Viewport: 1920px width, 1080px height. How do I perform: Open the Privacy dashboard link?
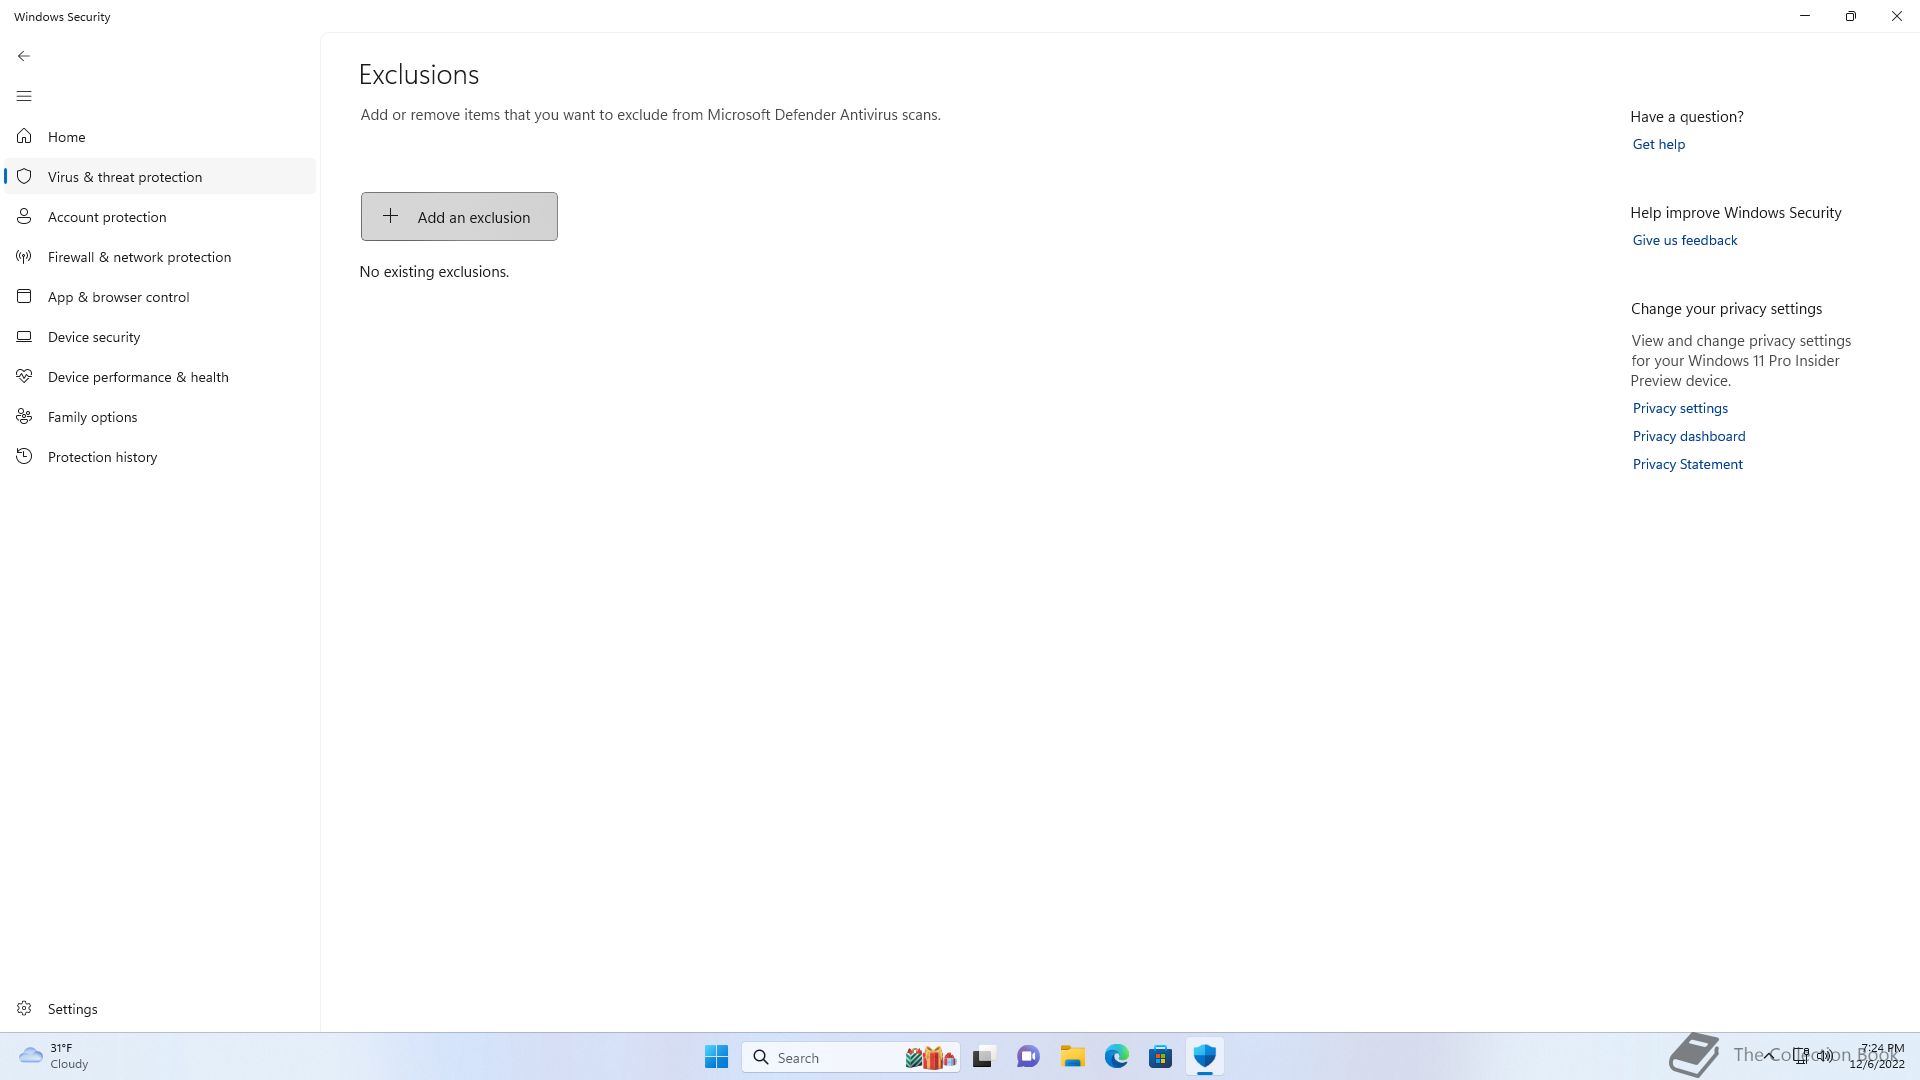(1688, 436)
